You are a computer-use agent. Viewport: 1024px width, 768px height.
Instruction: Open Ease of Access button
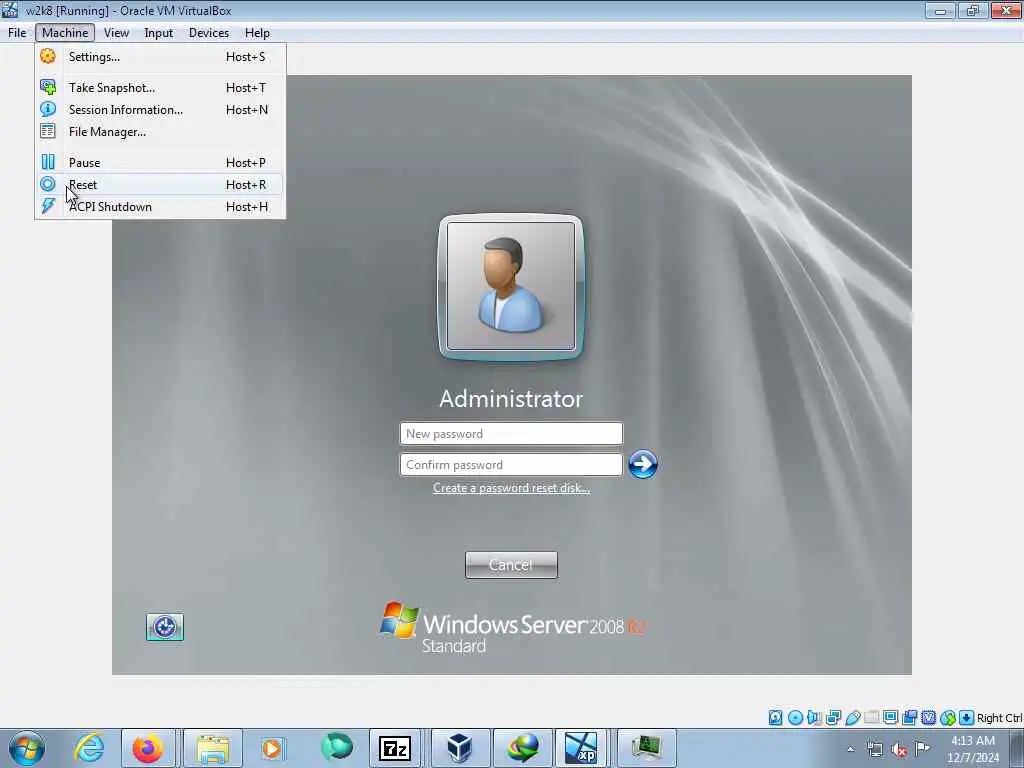165,627
